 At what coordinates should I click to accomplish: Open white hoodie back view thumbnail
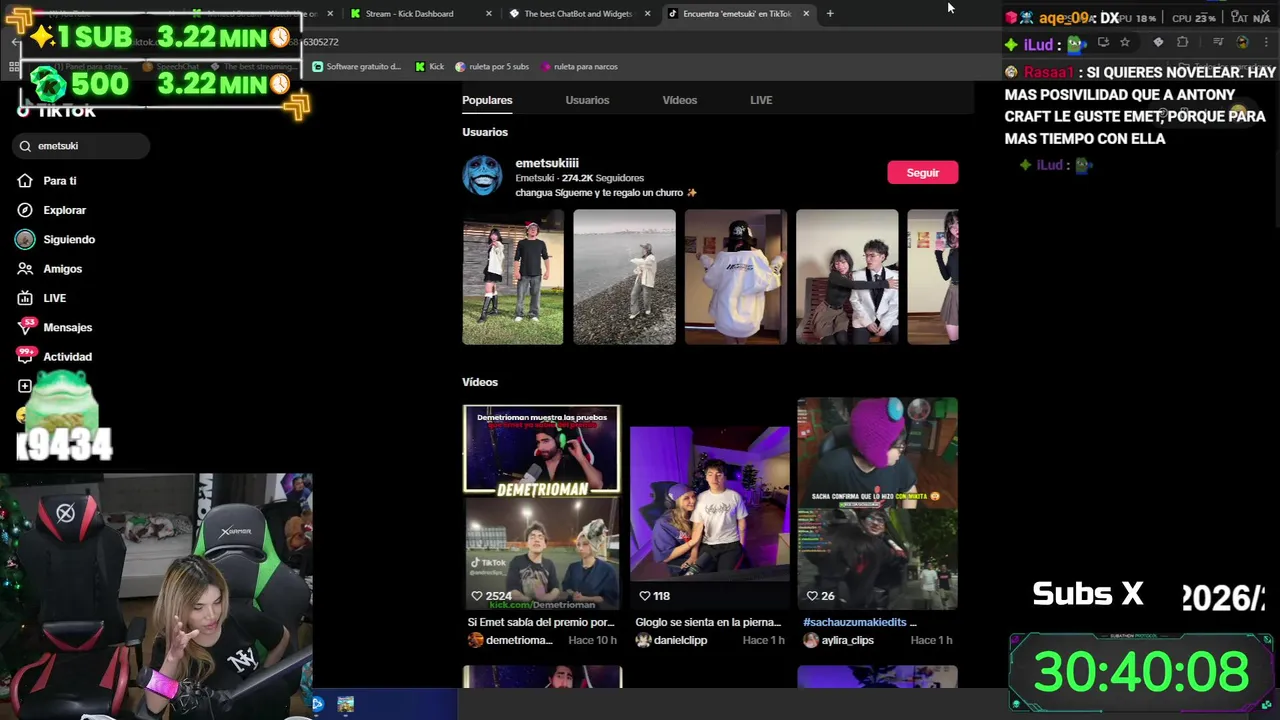735,277
